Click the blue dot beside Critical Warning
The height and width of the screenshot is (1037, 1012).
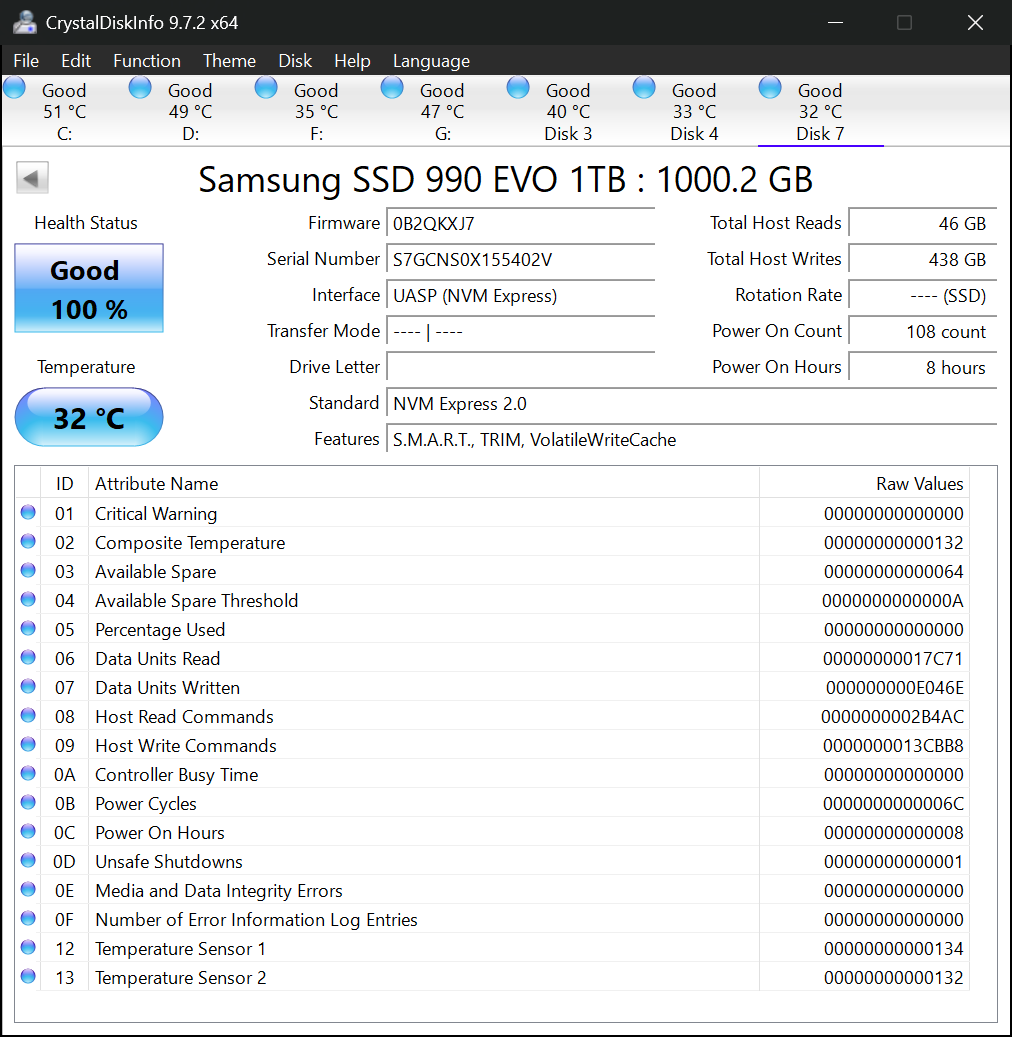click(29, 513)
